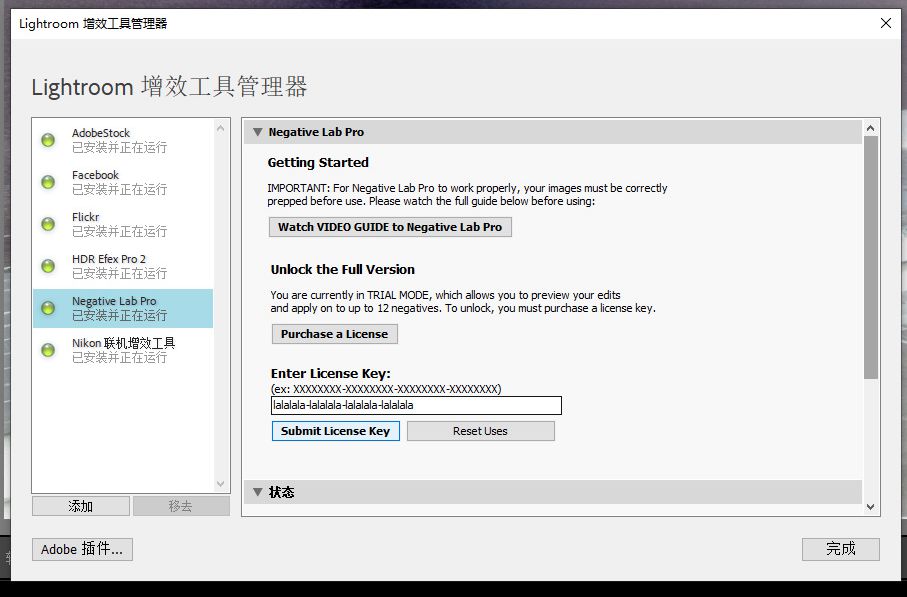The width and height of the screenshot is (907, 597).
Task: Click the Getting Started heading
Action: (x=318, y=163)
